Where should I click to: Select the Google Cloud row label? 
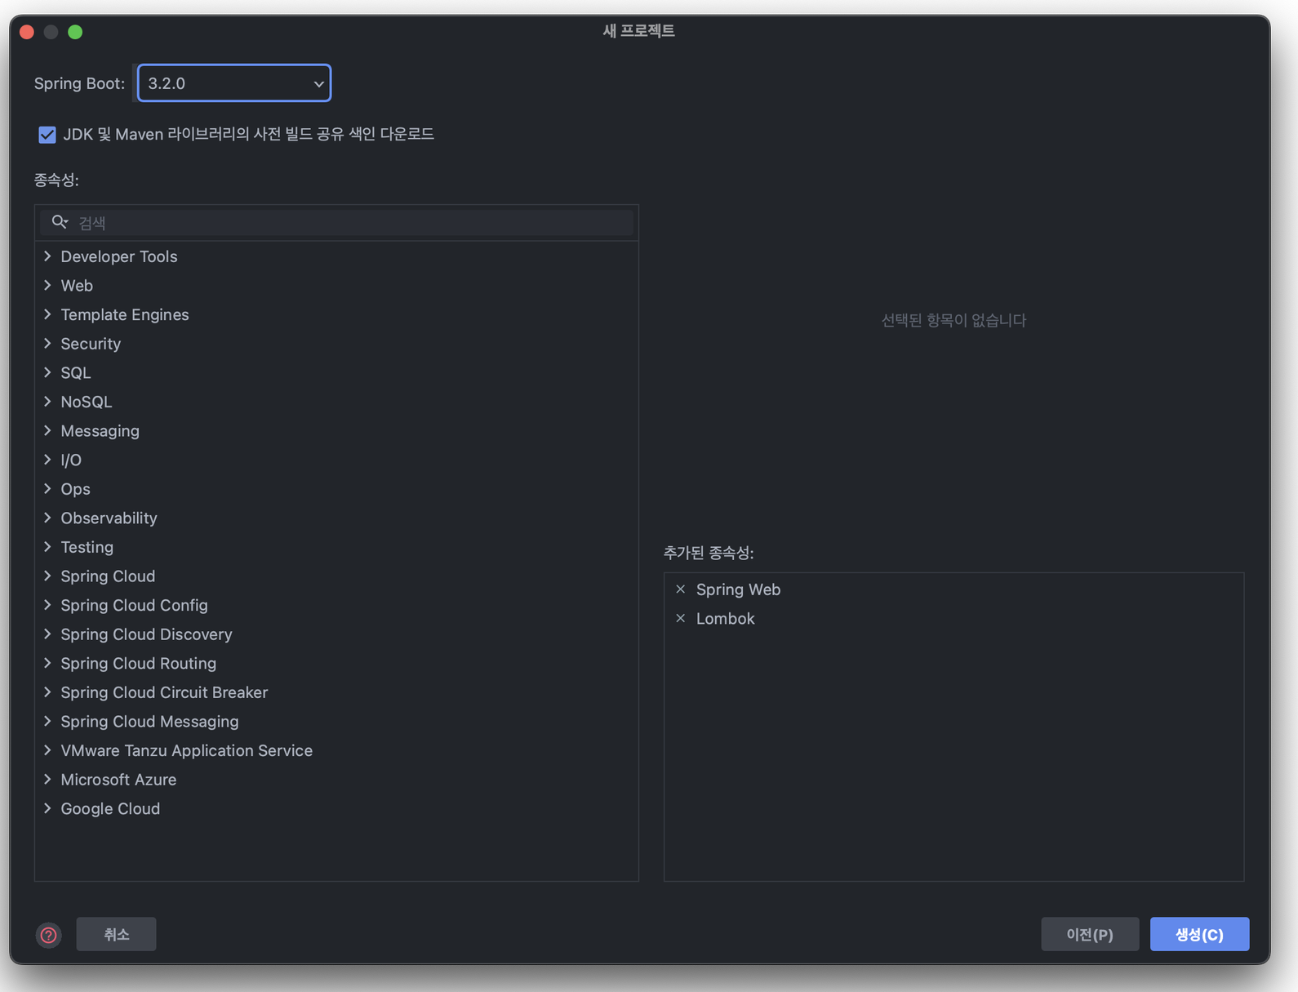pos(110,808)
